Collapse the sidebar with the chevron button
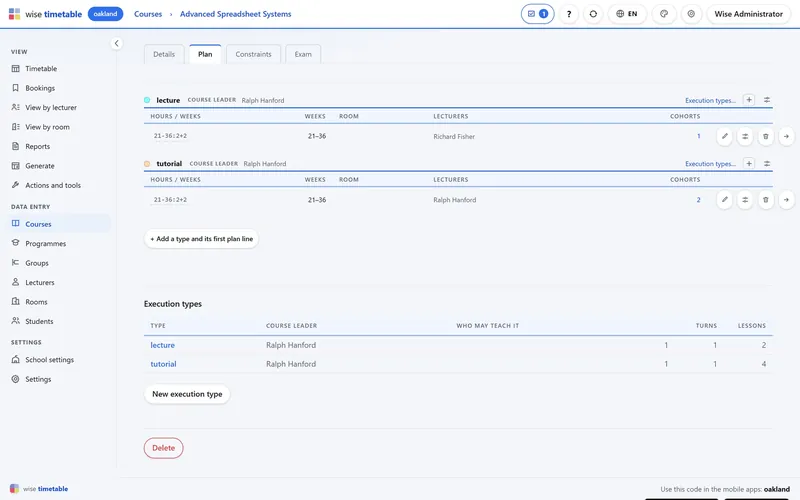The width and height of the screenshot is (800, 500). click(116, 43)
